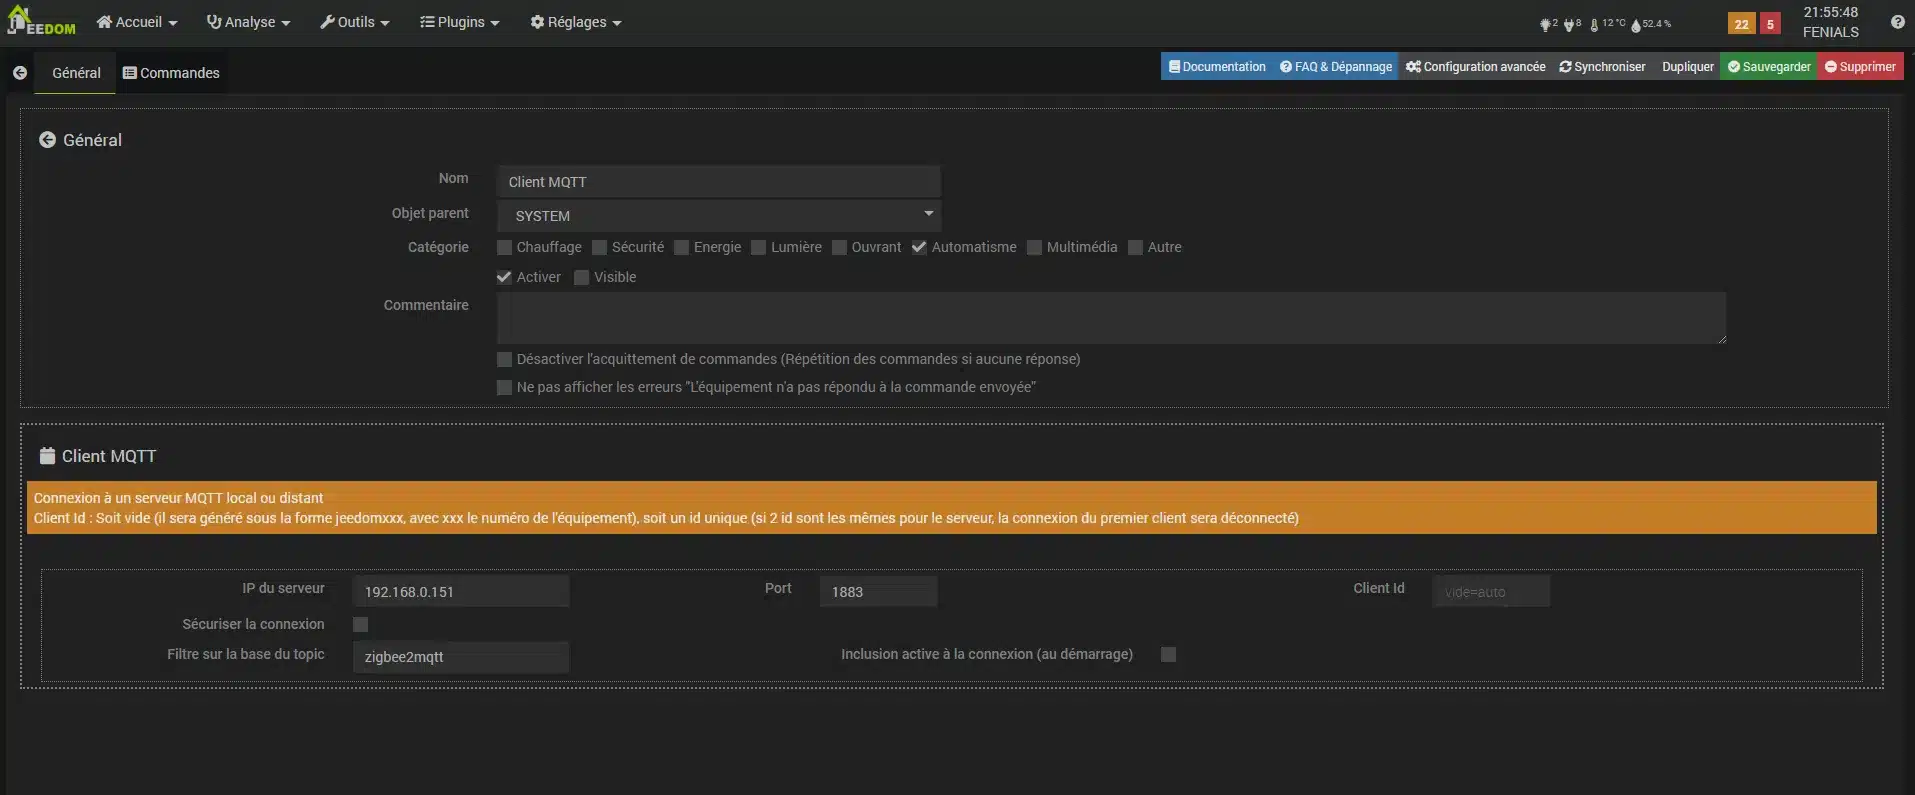Click the Commentaire text area
This screenshot has width=1915, height=795.
[1111, 318]
